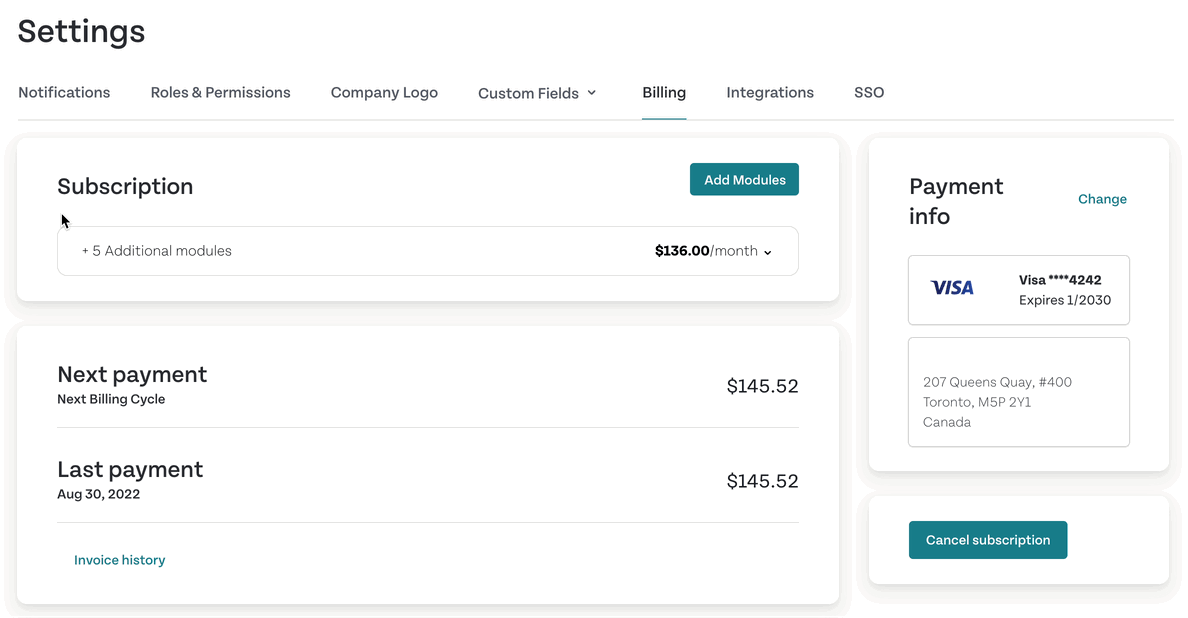Click the Cancel subscription button
The image size is (1188, 618).
pos(988,540)
